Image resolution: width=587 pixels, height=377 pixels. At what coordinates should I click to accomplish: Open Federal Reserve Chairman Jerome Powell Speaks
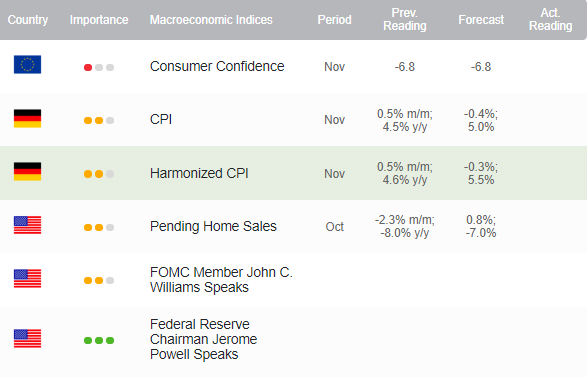204,339
